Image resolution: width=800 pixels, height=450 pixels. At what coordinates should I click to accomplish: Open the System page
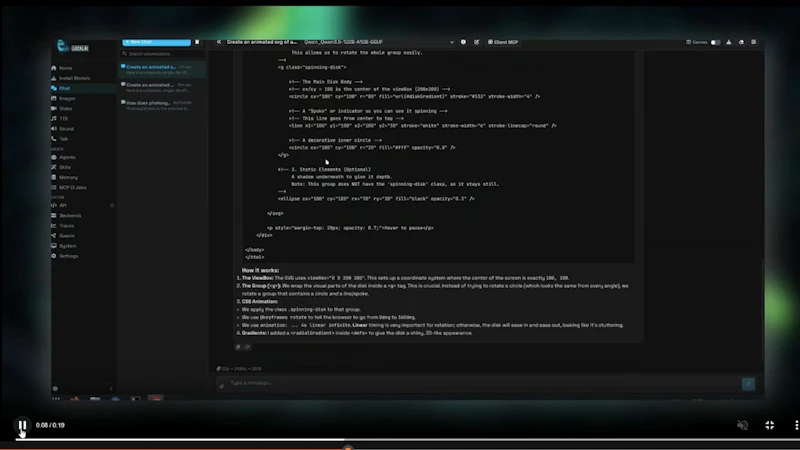coord(67,246)
